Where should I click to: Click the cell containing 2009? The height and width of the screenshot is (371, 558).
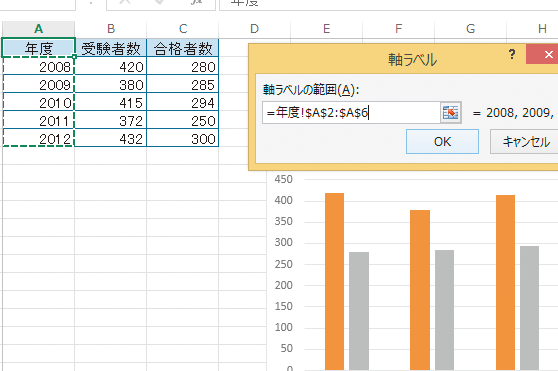click(x=38, y=84)
